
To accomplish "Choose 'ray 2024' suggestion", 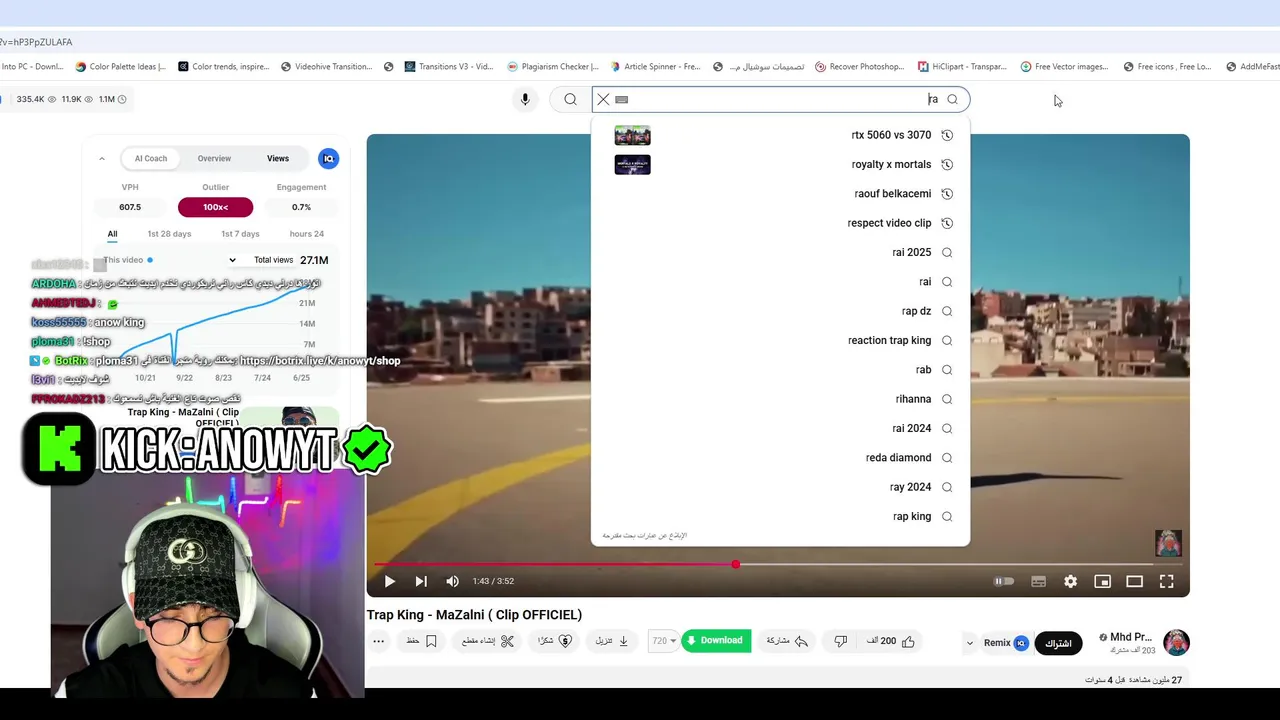I will pyautogui.click(x=781, y=487).
